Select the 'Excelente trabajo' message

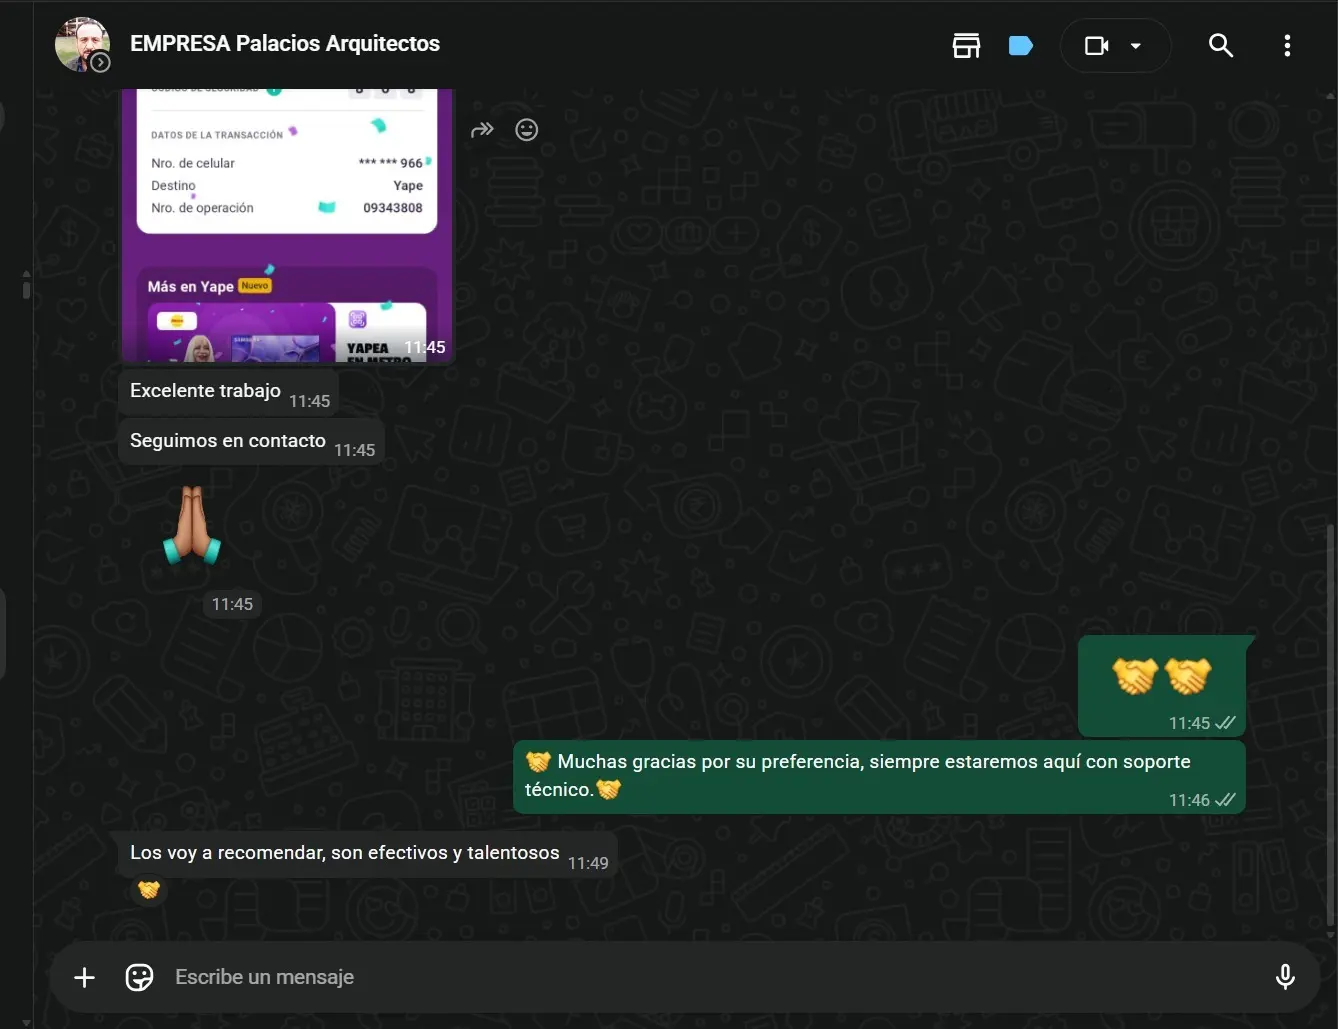[x=229, y=391]
